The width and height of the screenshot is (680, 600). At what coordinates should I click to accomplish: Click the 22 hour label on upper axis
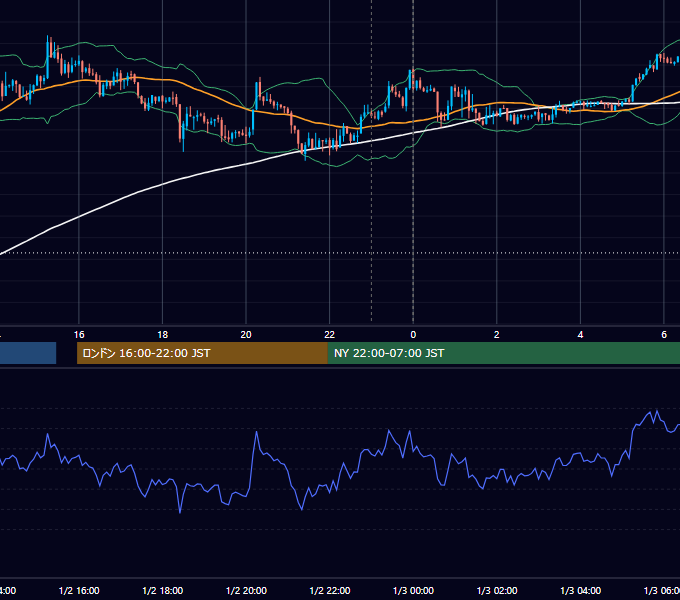click(330, 335)
